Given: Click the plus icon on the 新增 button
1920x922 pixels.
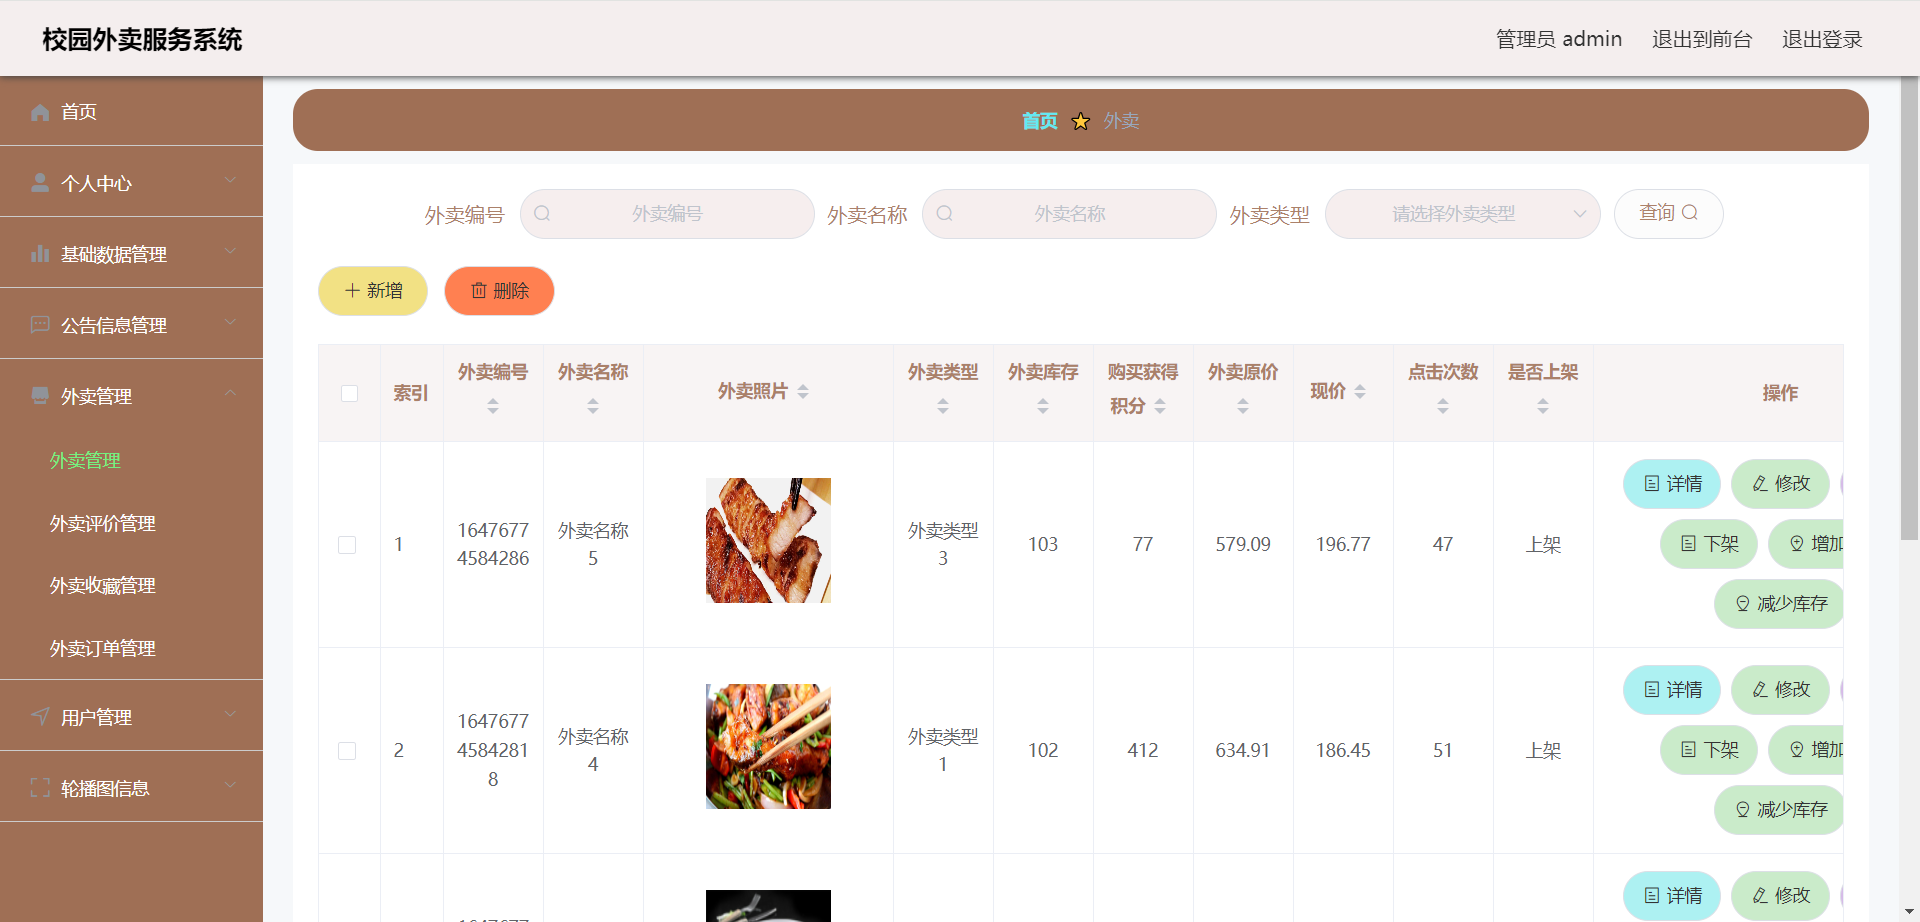Looking at the screenshot, I should coord(351,290).
